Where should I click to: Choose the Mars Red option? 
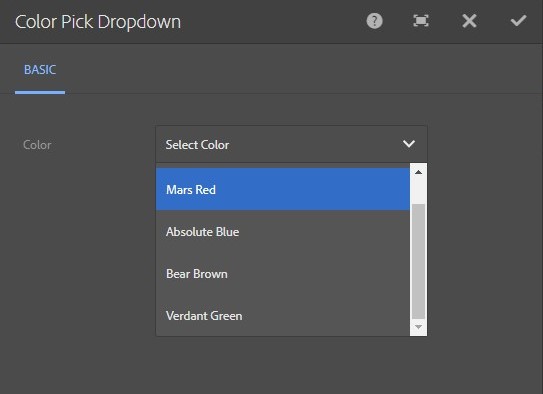tap(283, 189)
